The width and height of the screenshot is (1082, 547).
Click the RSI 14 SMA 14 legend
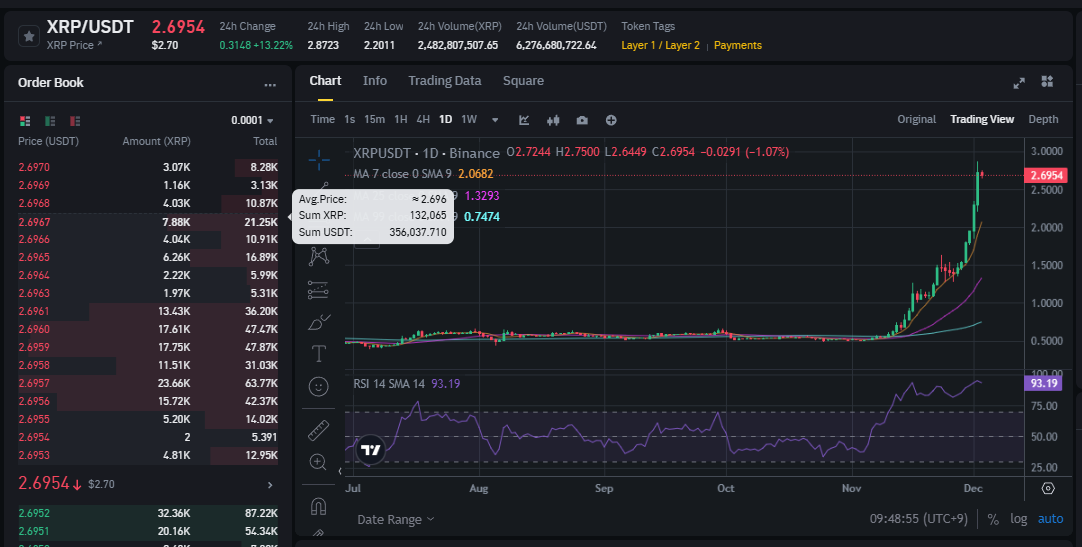[x=389, y=384]
